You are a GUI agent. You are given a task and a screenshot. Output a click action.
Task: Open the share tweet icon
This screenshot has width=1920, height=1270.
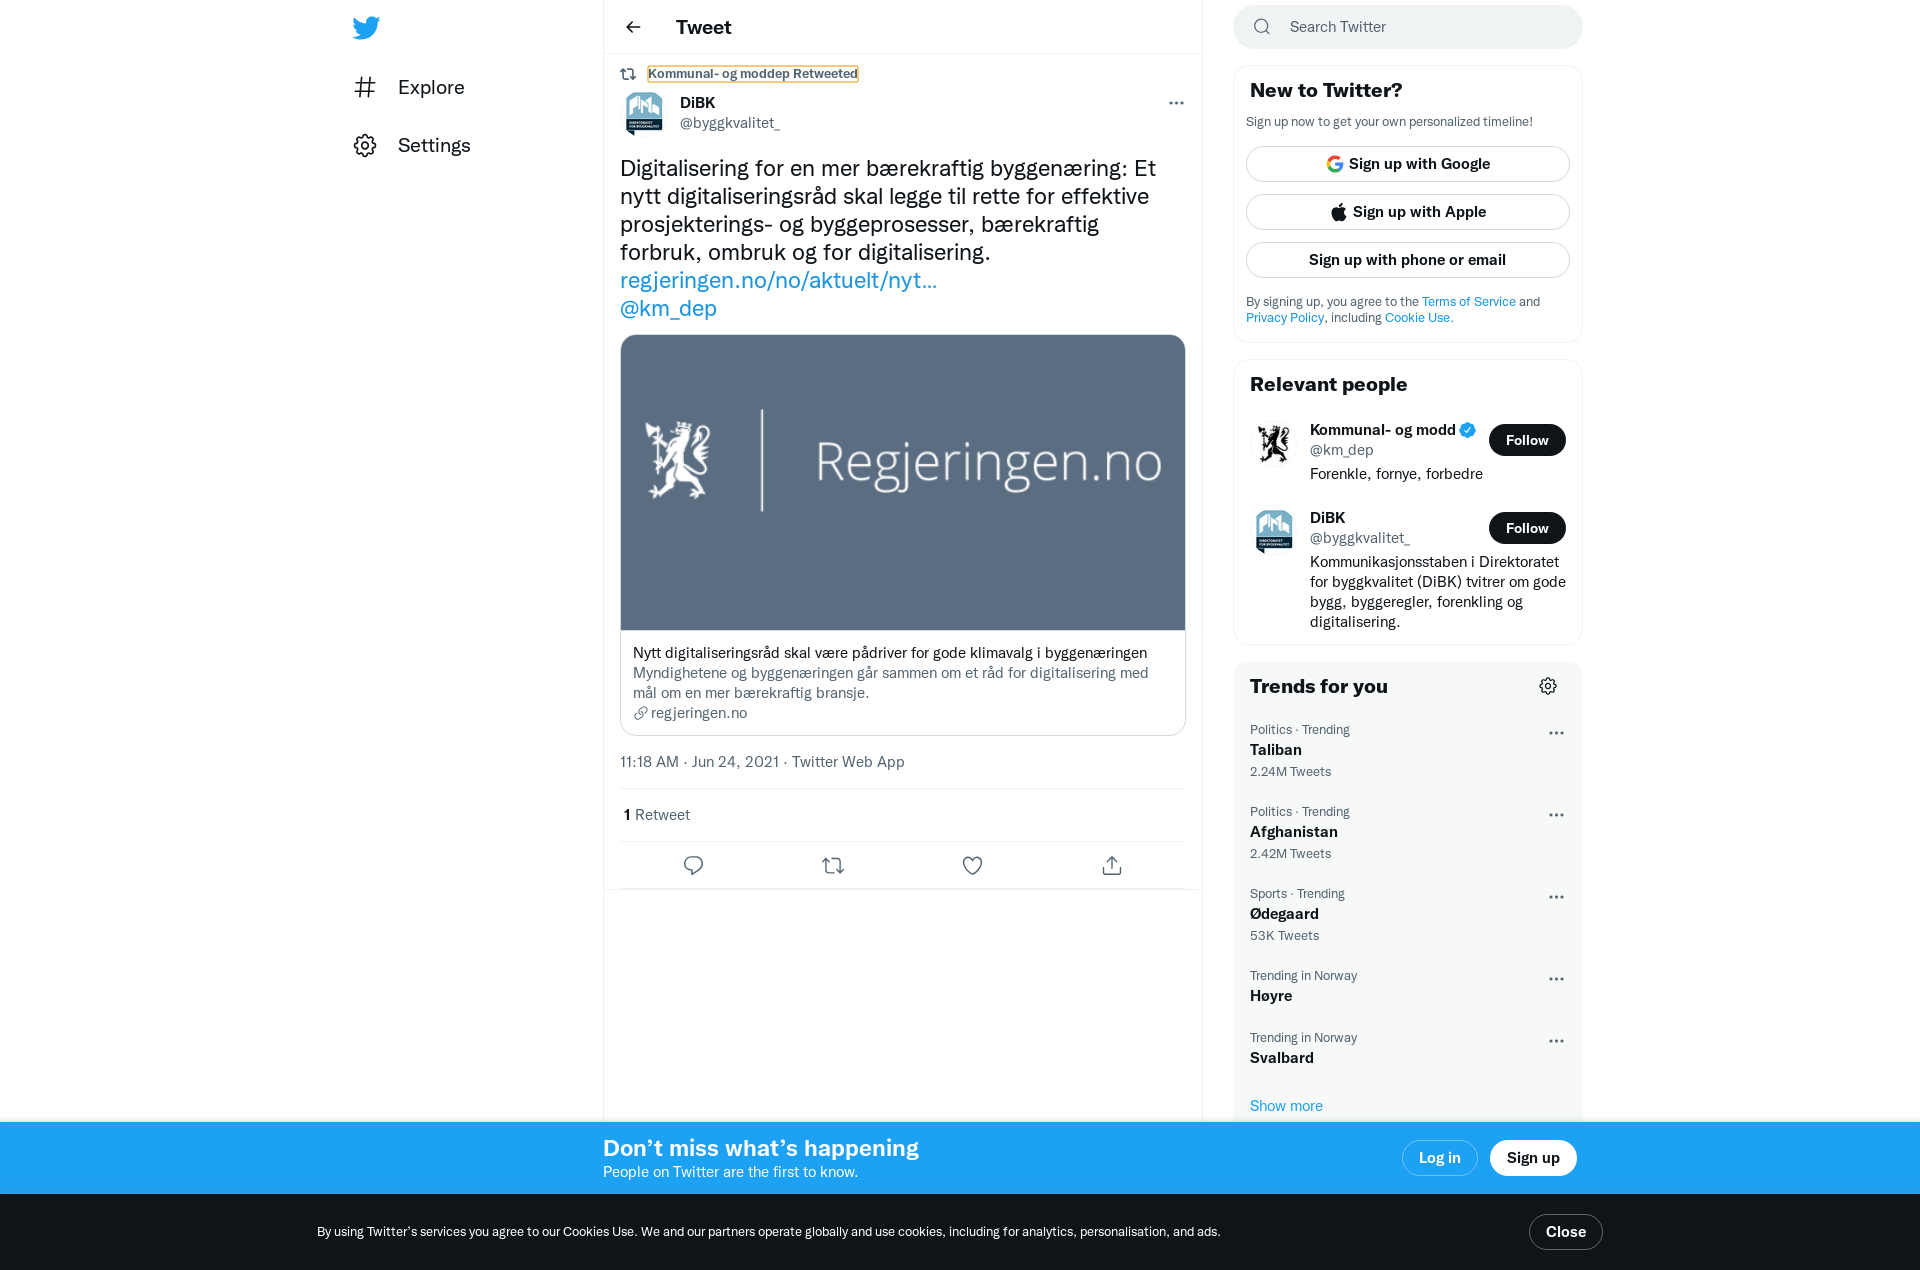pyautogui.click(x=1112, y=865)
